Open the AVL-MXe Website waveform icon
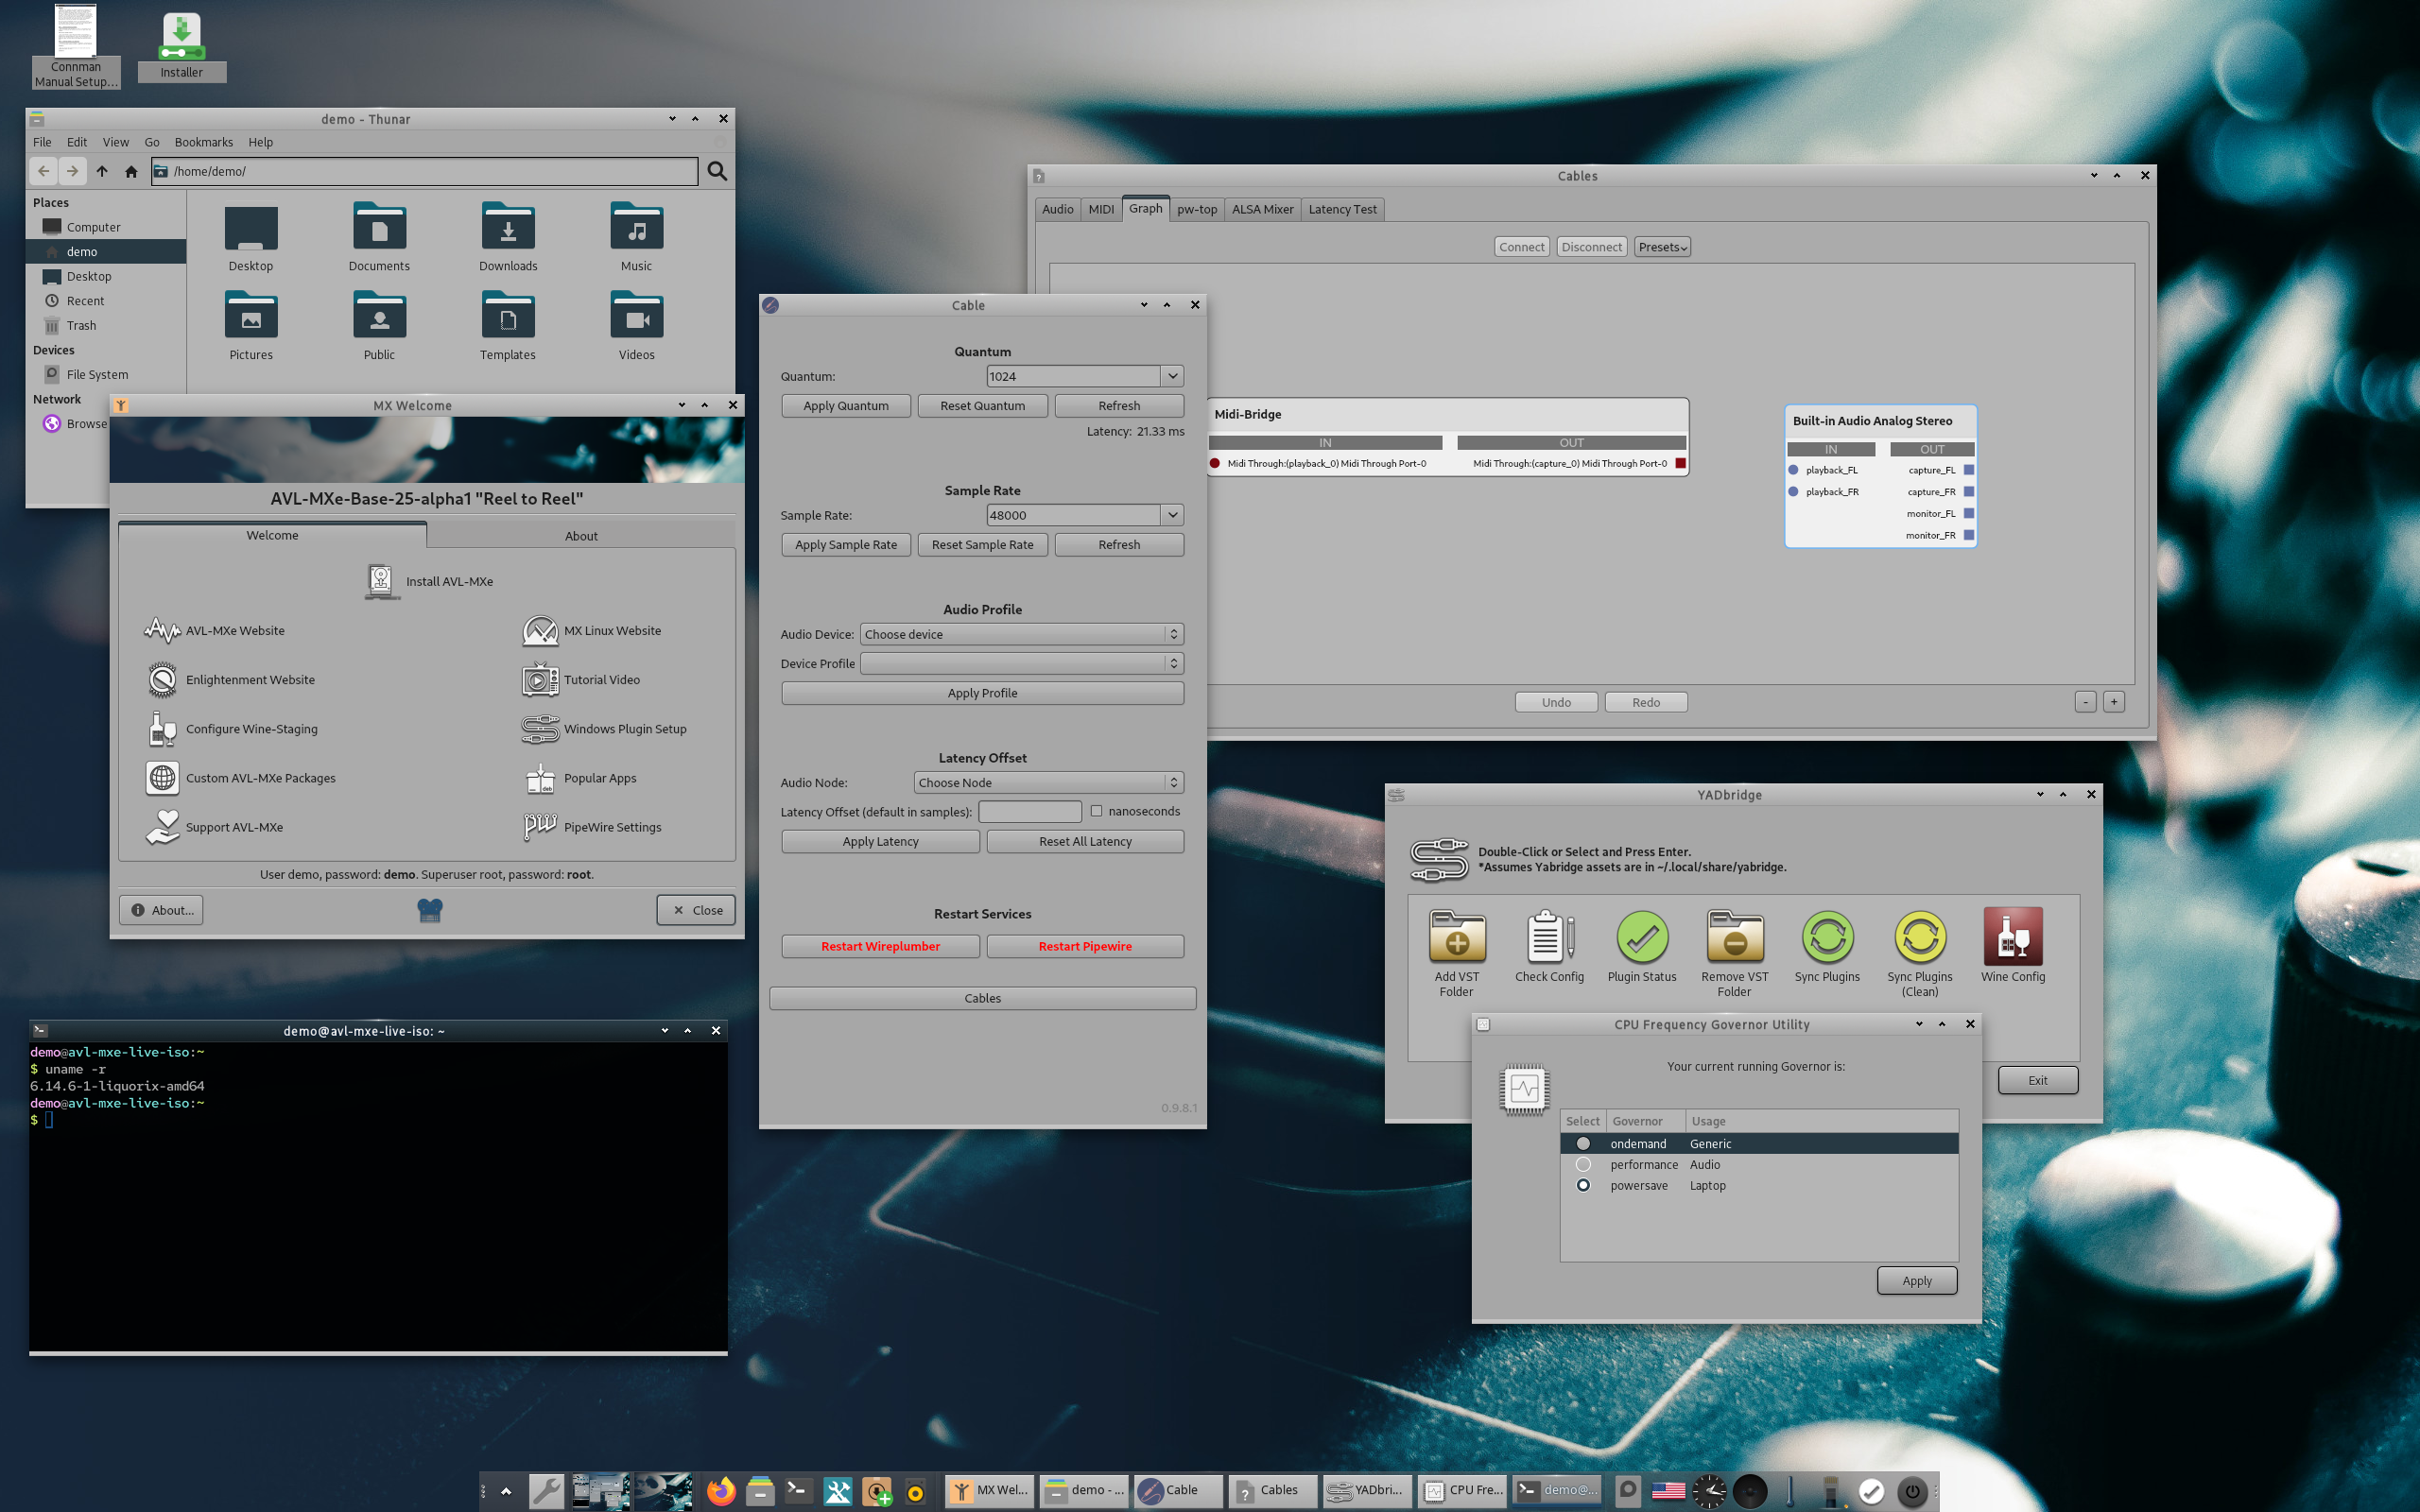 [162, 630]
